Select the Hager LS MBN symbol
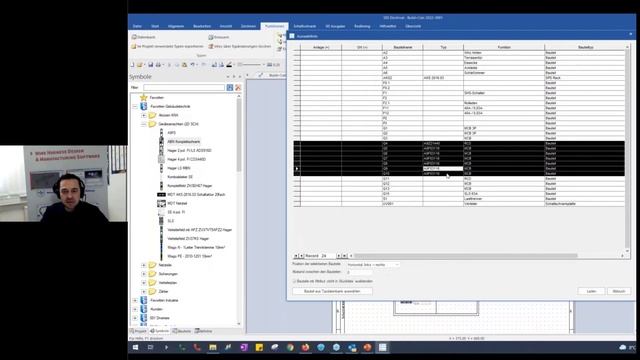Image resolution: width=640 pixels, height=360 pixels. click(x=179, y=168)
